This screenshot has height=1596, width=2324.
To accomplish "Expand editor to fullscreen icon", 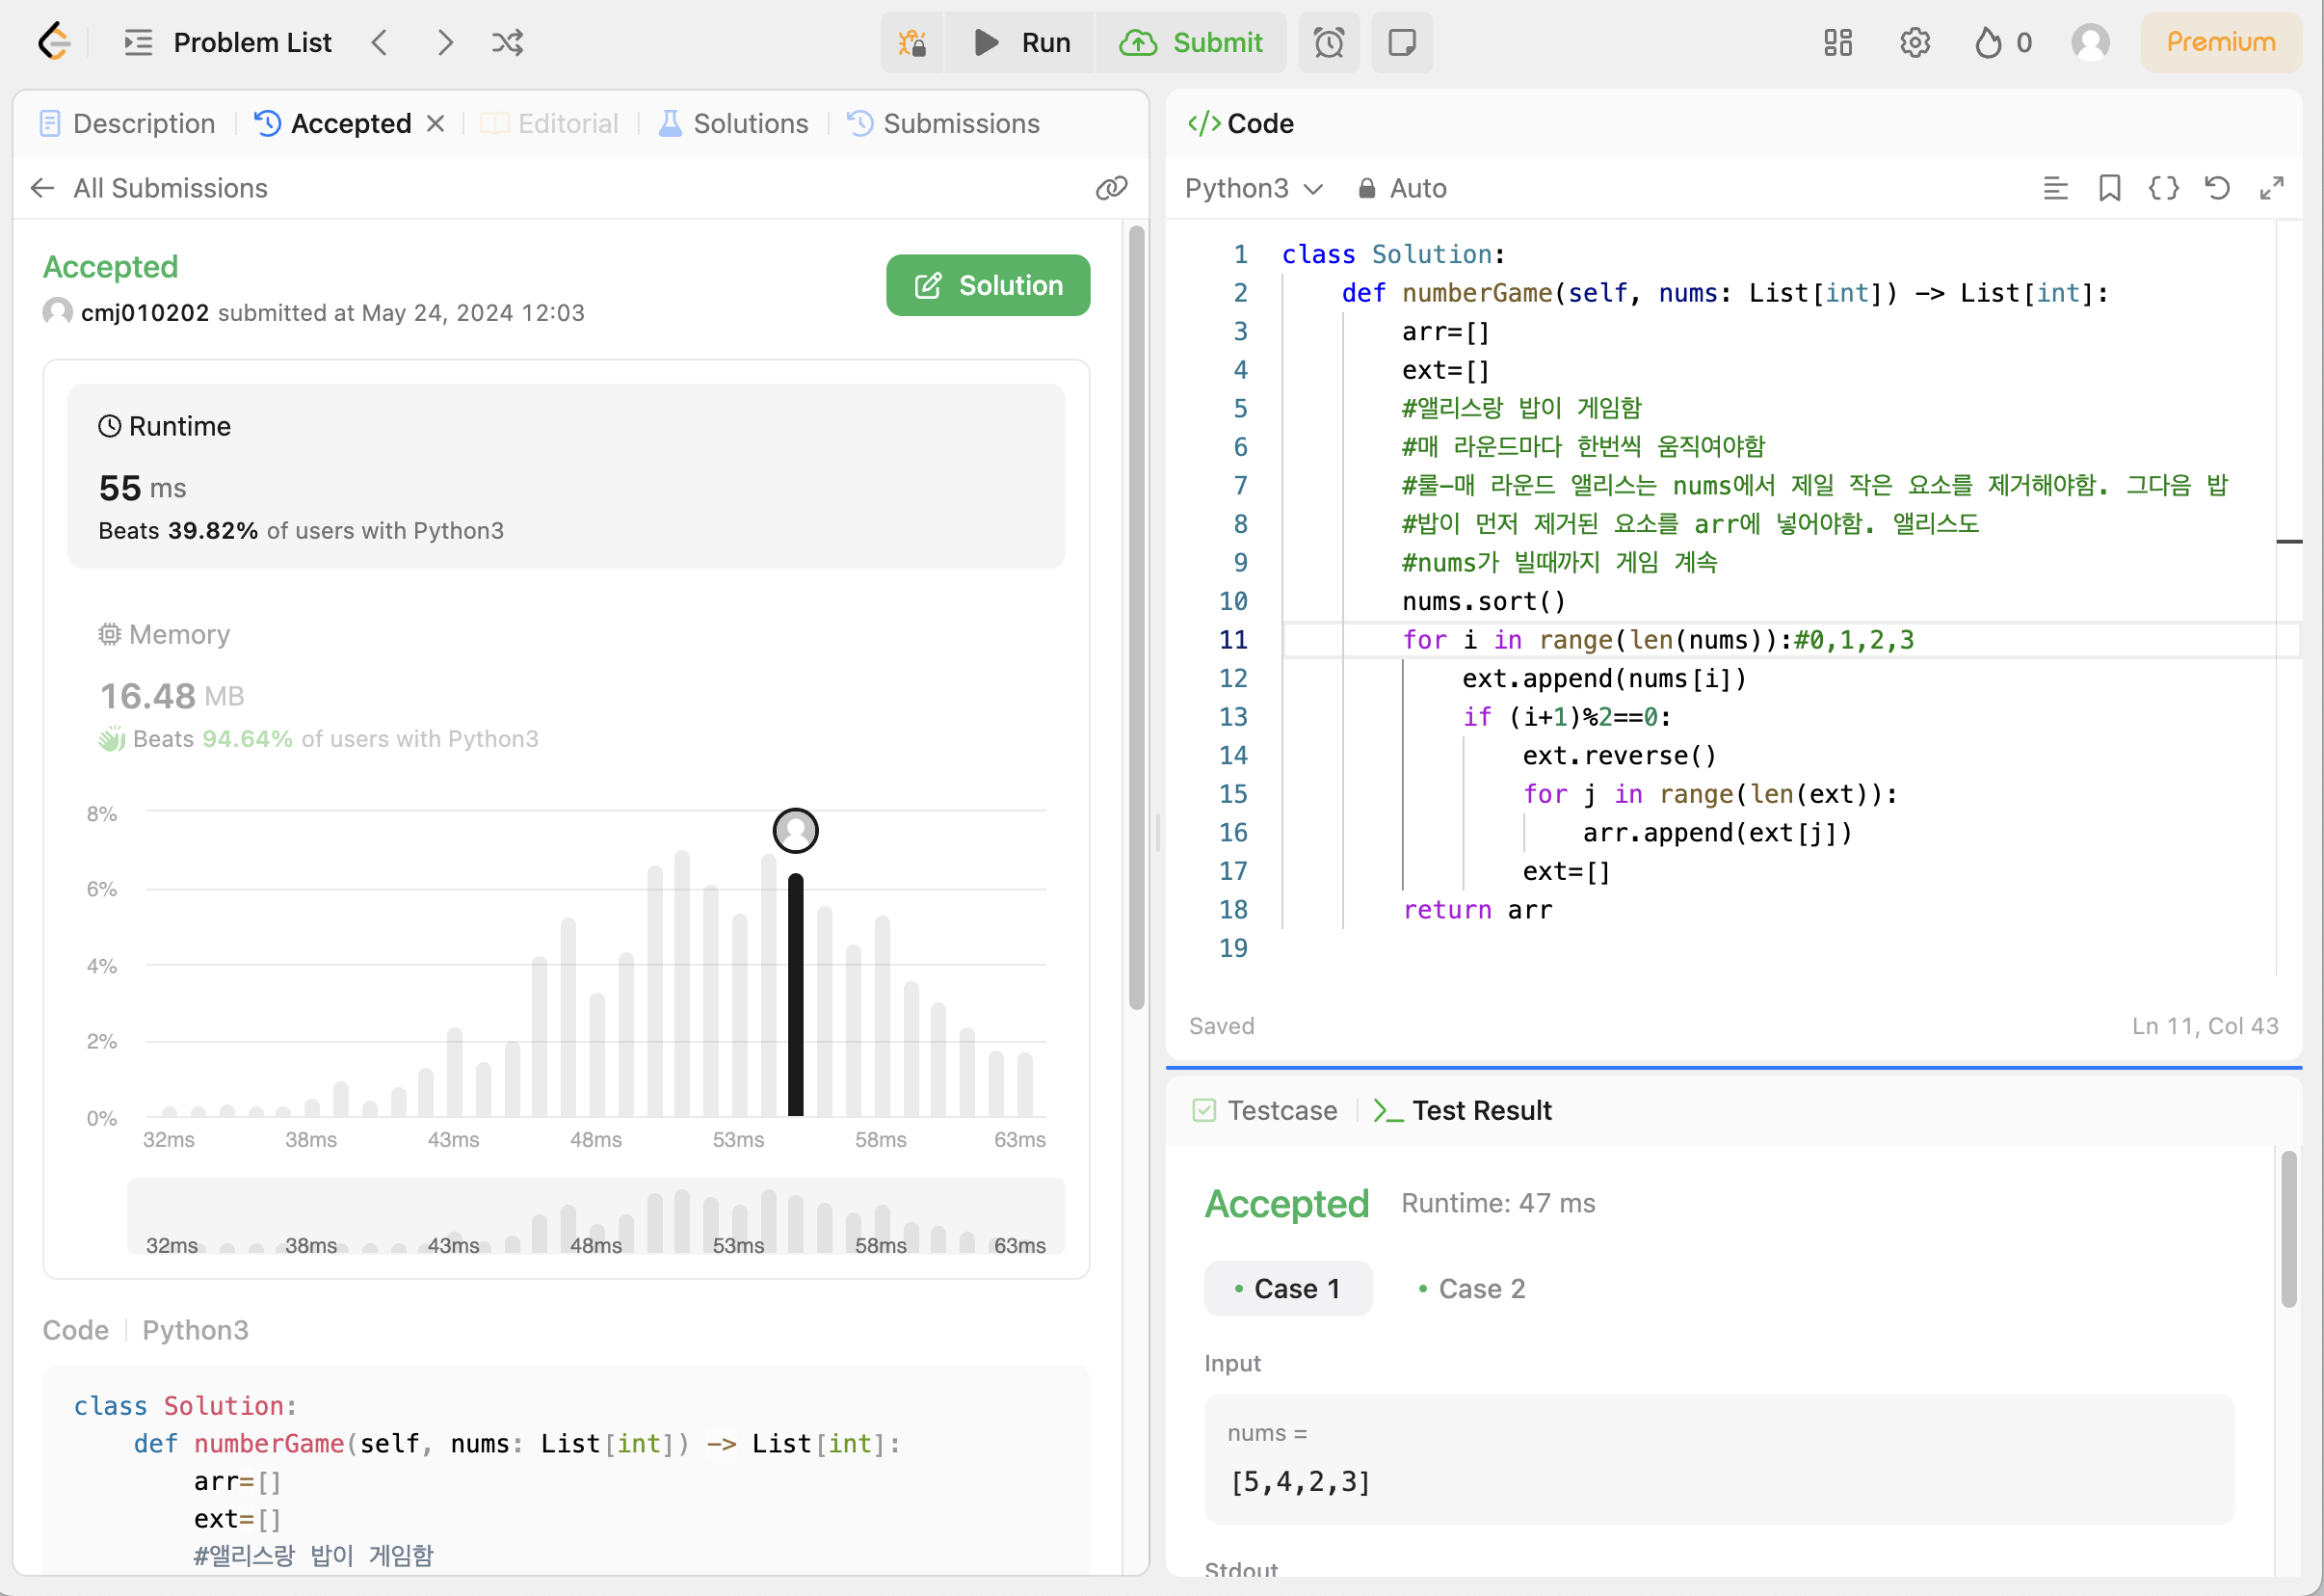I will pyautogui.click(x=2271, y=188).
